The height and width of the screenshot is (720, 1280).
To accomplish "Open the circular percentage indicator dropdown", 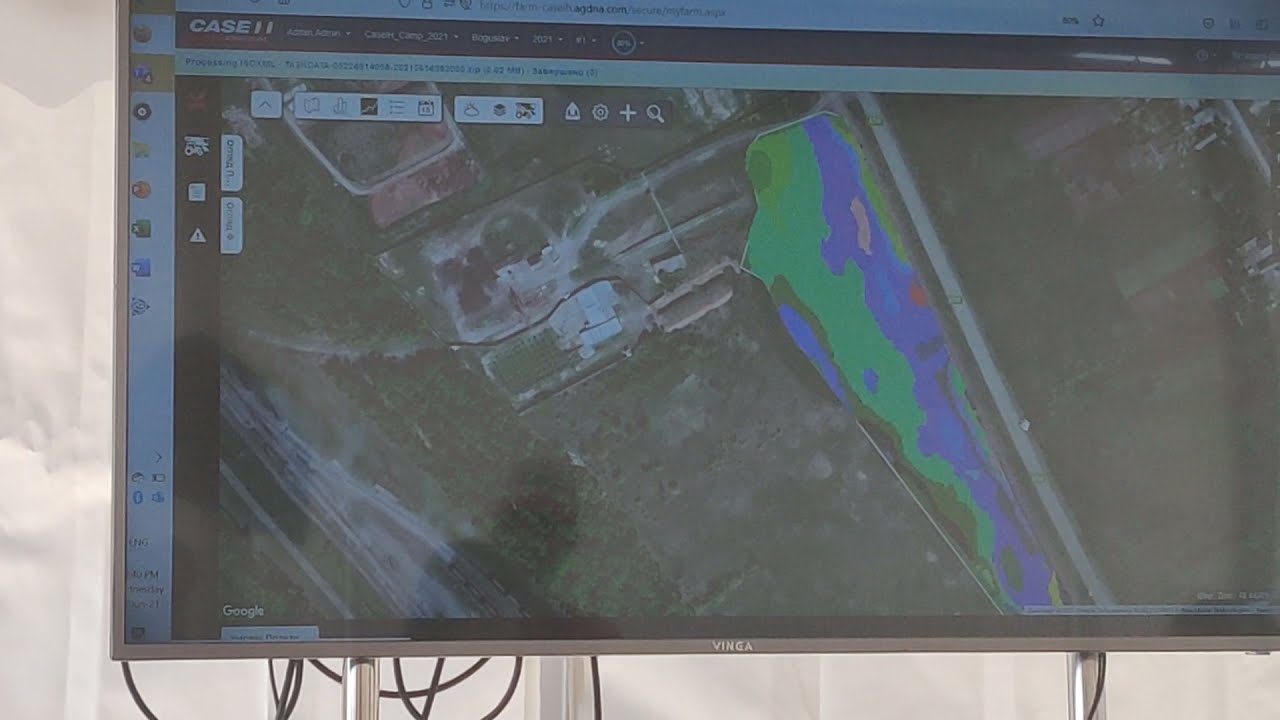I will (628, 43).
